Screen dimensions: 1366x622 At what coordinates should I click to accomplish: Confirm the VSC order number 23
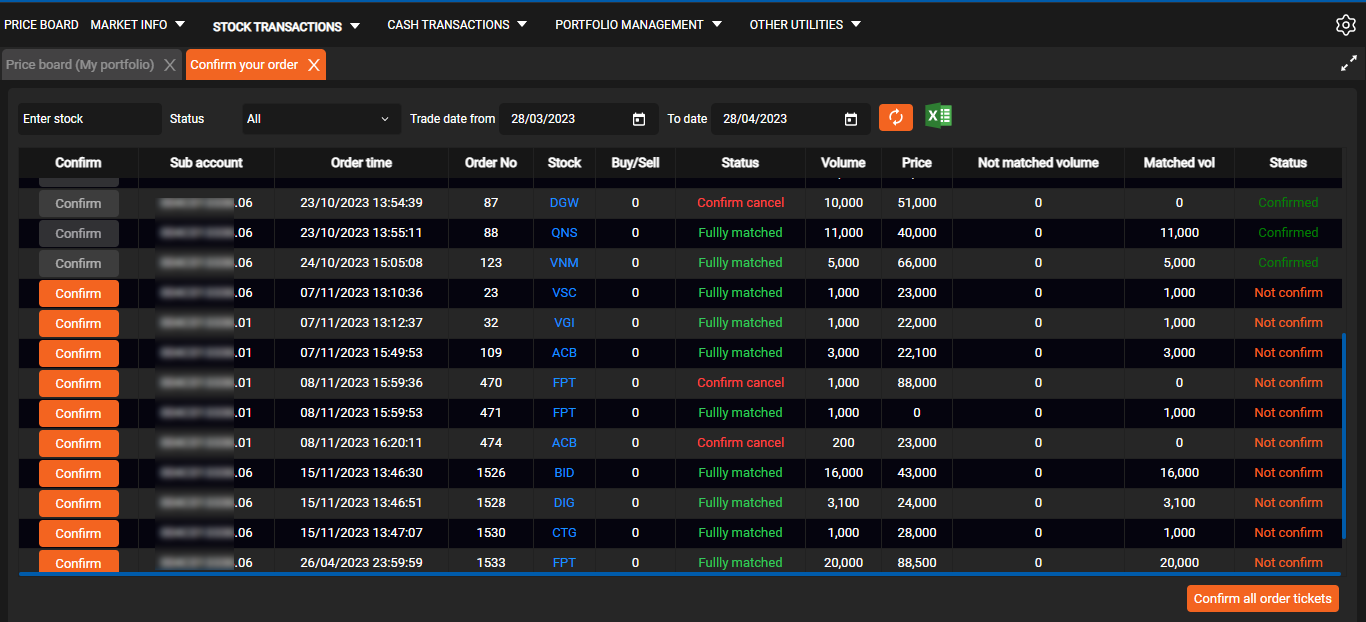tap(78, 293)
